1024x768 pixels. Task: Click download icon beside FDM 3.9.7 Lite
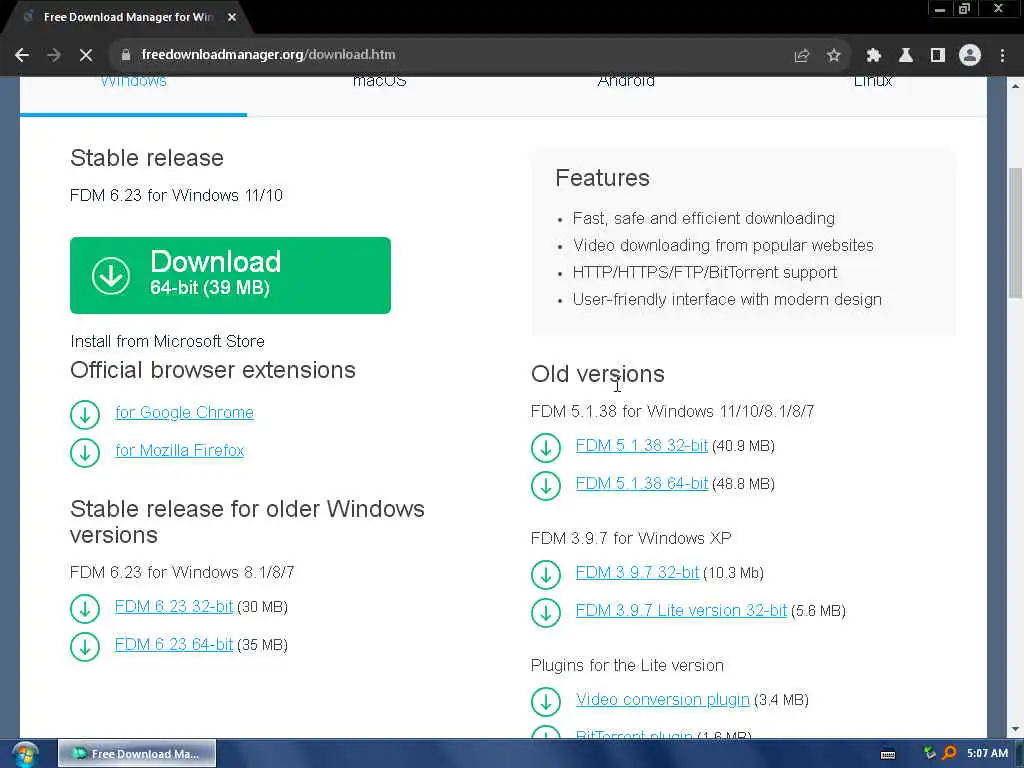coord(546,613)
